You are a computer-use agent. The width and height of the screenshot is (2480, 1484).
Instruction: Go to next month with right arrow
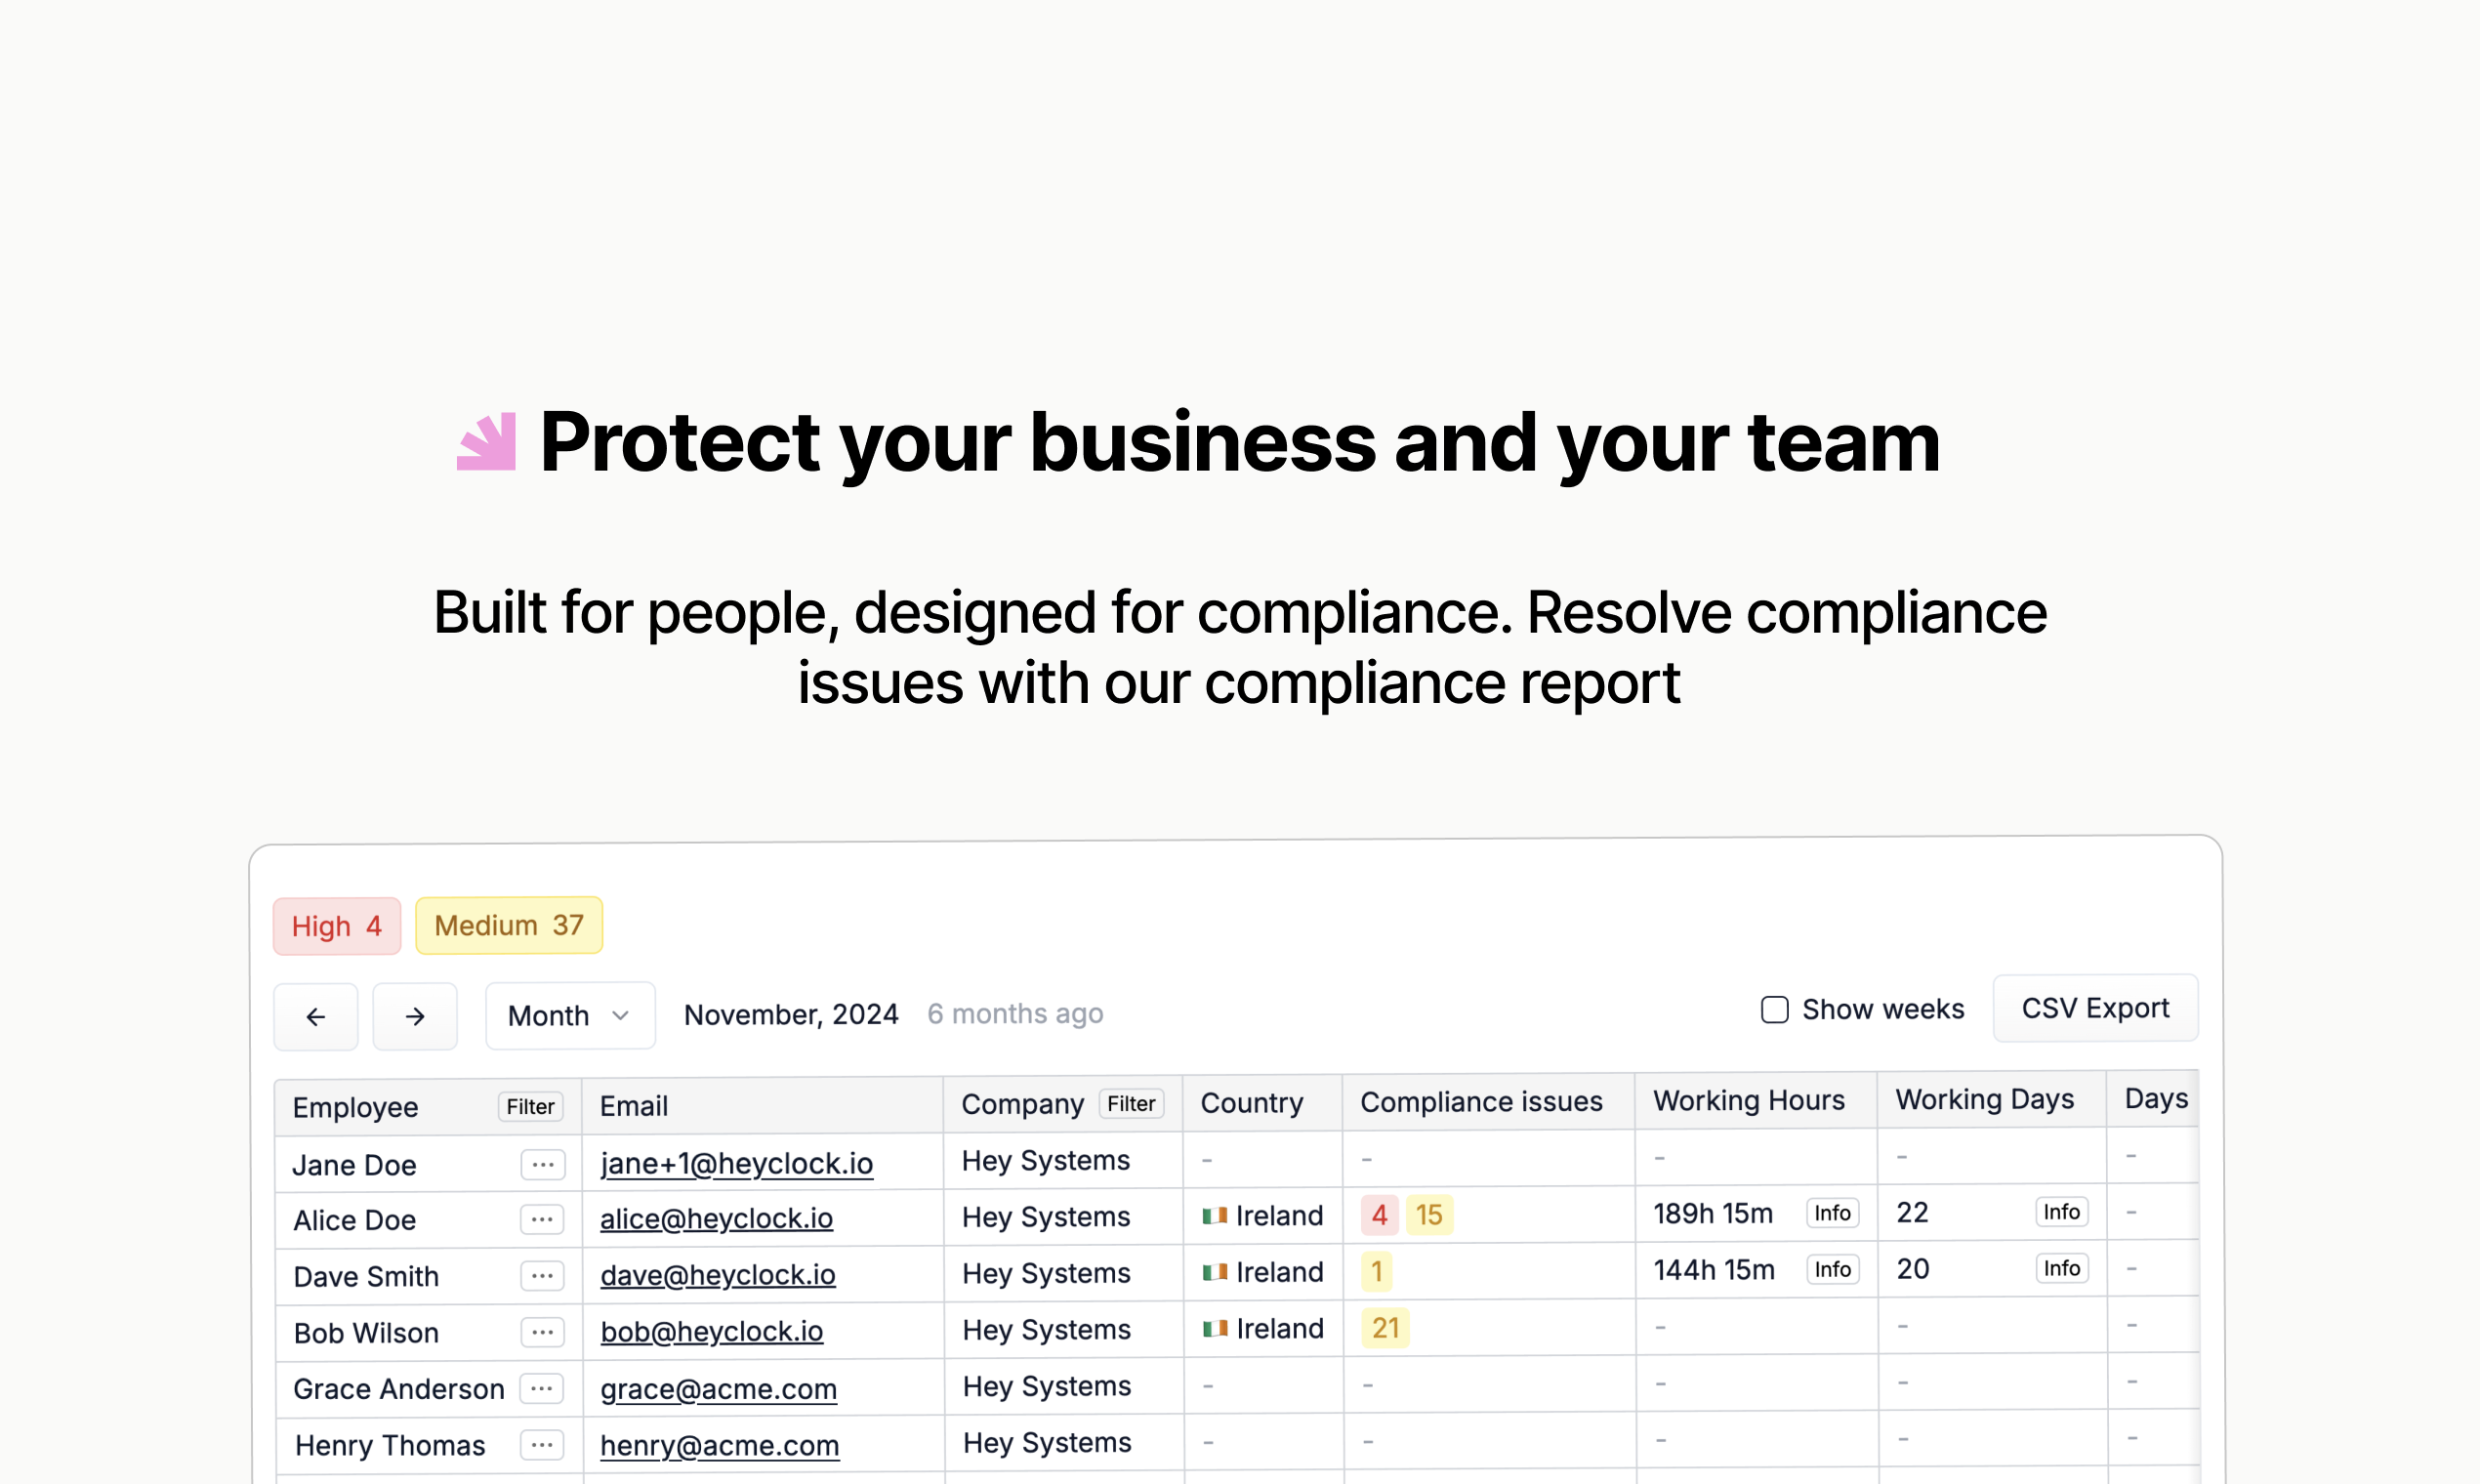click(415, 1017)
